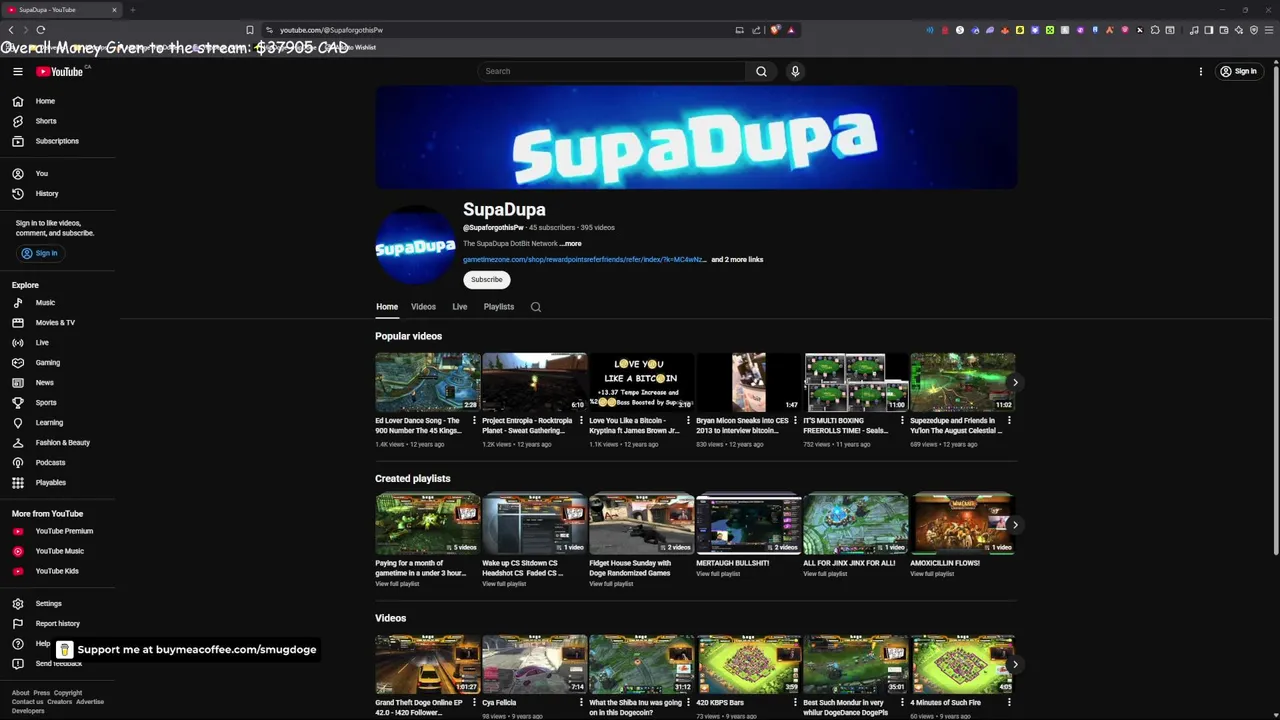The width and height of the screenshot is (1280, 720).
Task: Click in the YouTube search field
Action: (612, 71)
